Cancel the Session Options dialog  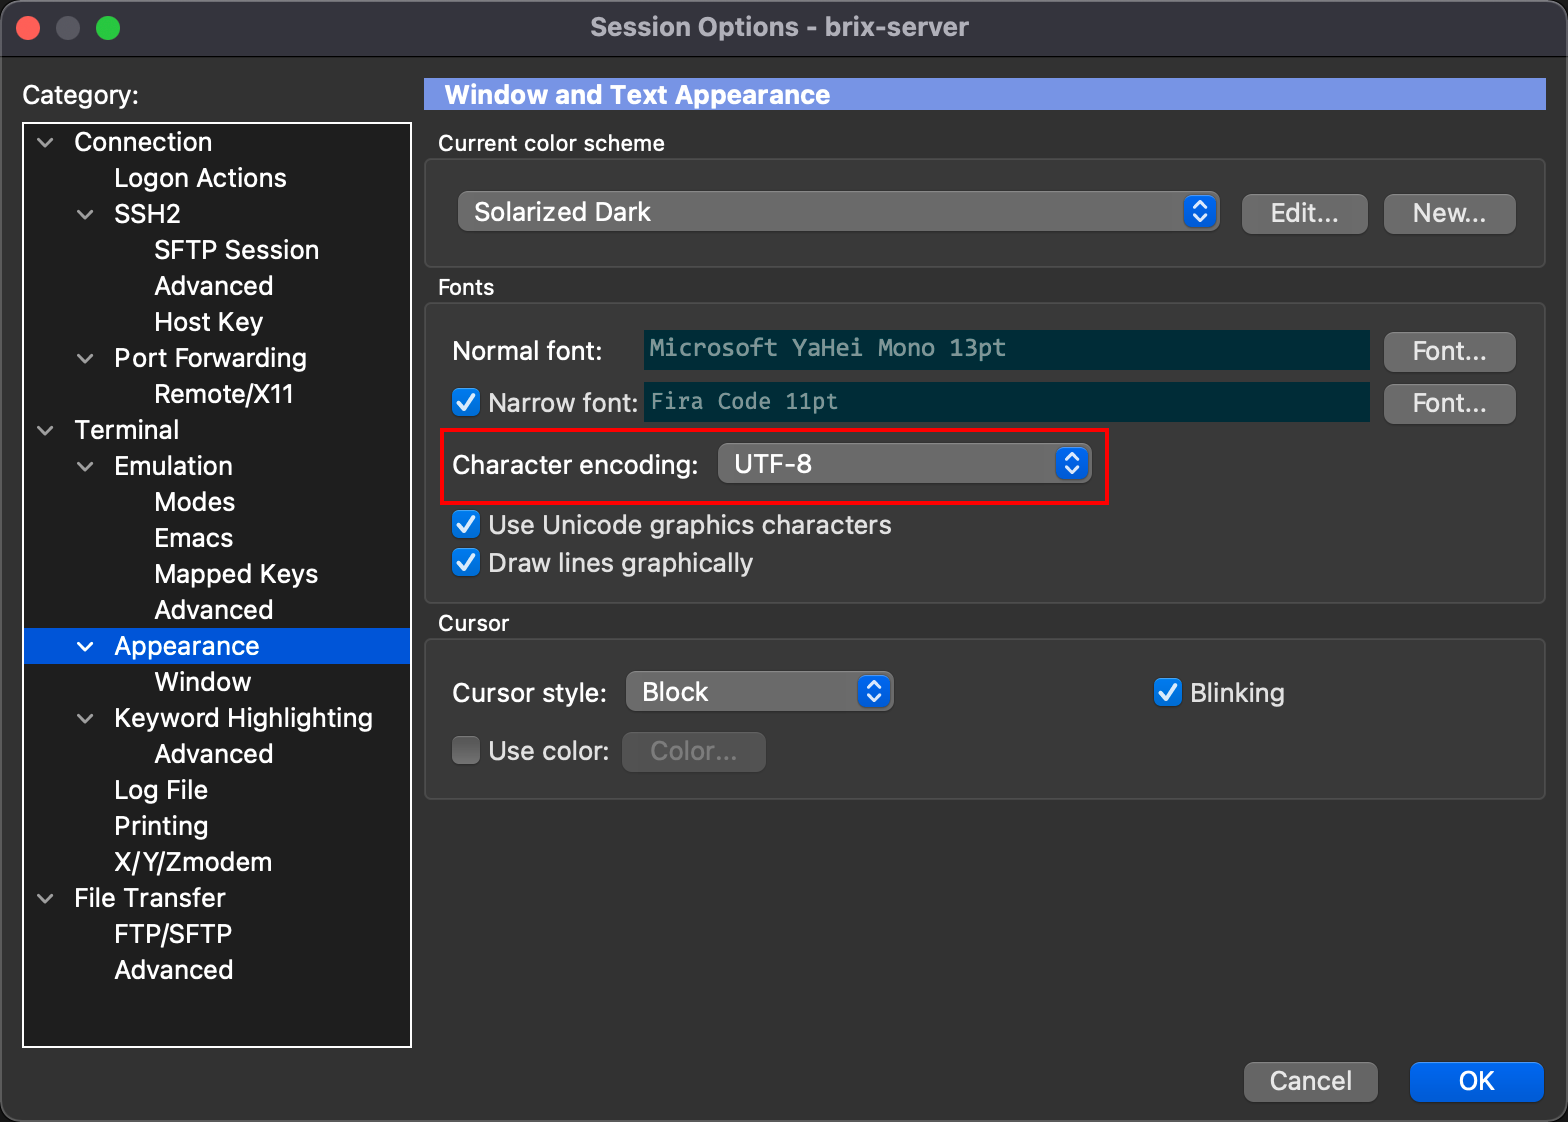point(1310,1081)
